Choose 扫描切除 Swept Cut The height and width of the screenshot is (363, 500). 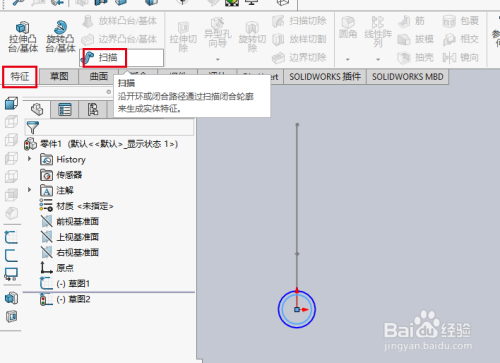pos(299,21)
